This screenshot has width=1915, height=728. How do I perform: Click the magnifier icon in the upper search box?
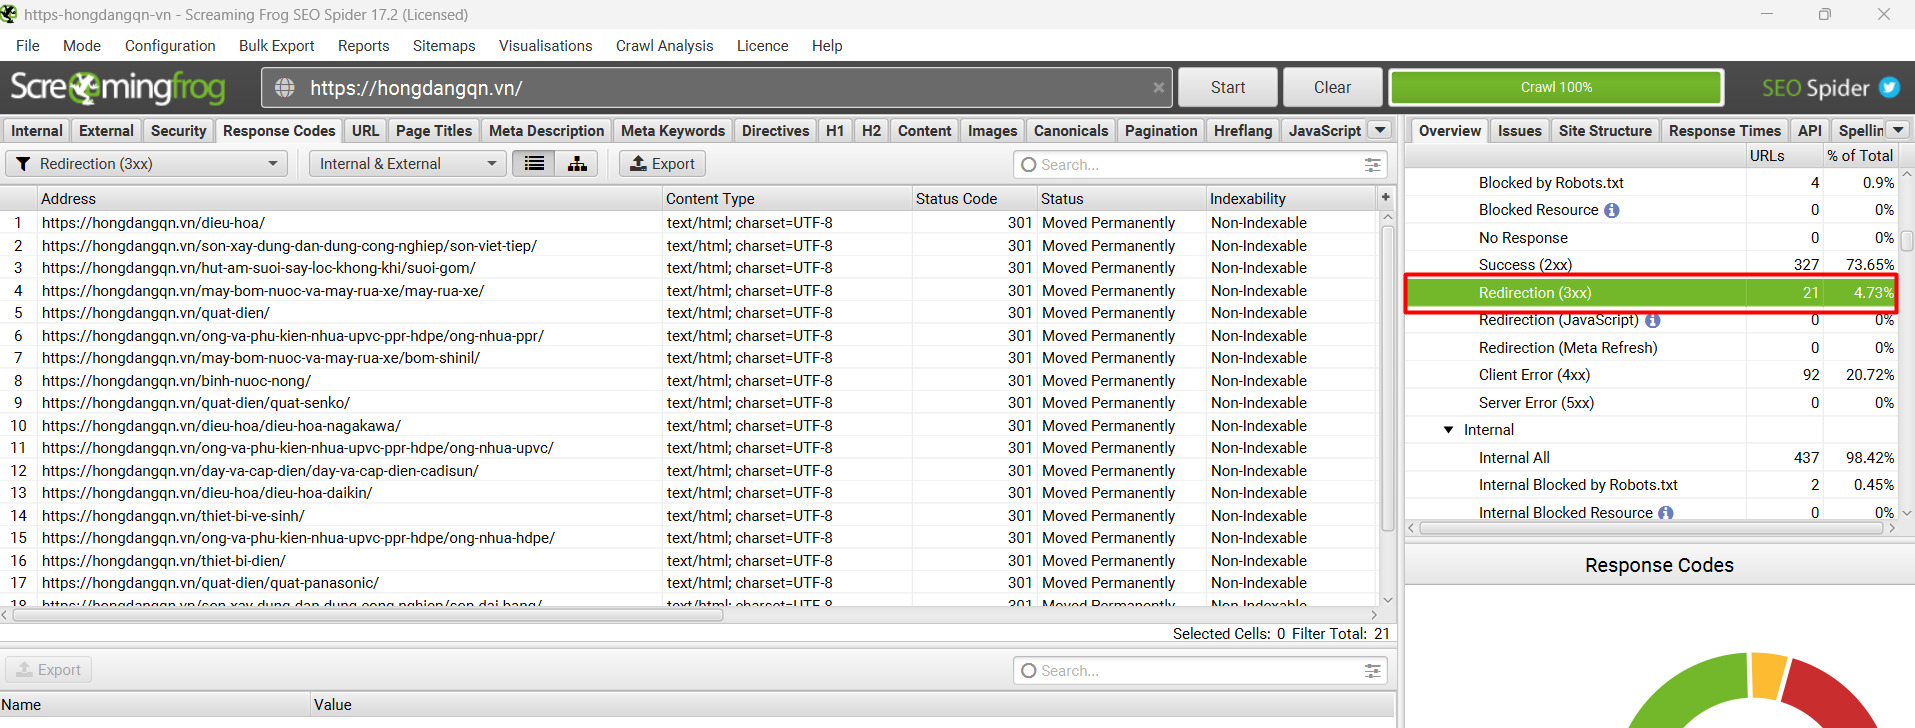(1029, 165)
